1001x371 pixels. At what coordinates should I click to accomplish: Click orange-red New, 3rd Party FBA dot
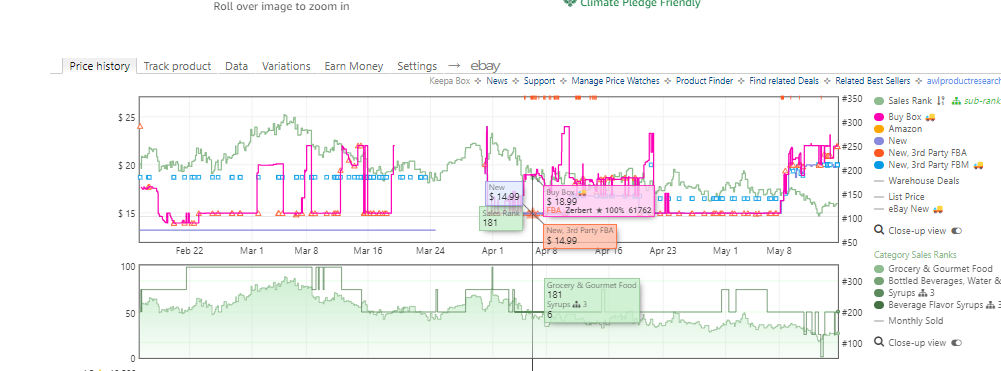pos(880,153)
